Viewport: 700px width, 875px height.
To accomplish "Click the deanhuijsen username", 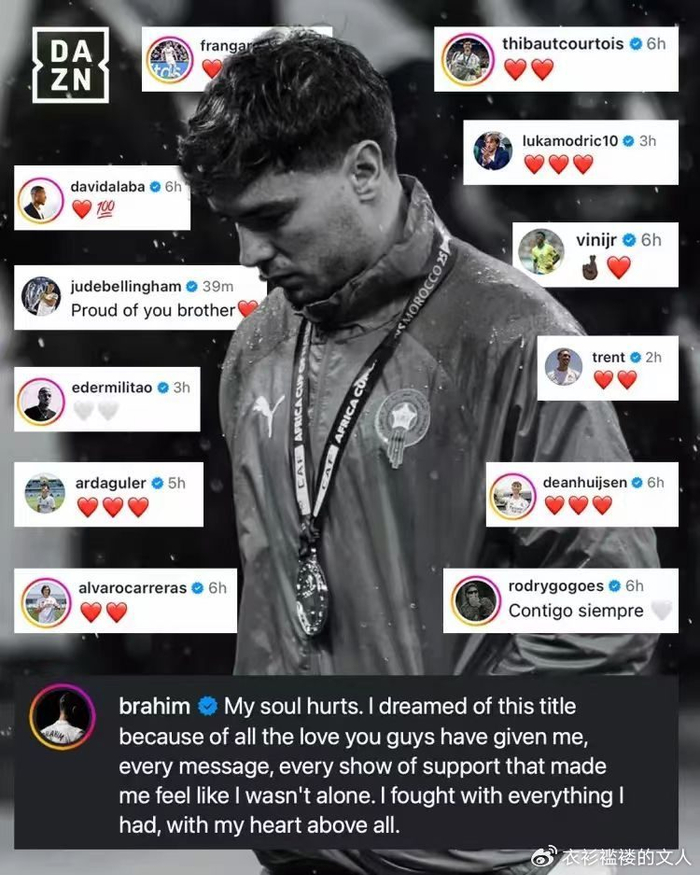I will (584, 482).
